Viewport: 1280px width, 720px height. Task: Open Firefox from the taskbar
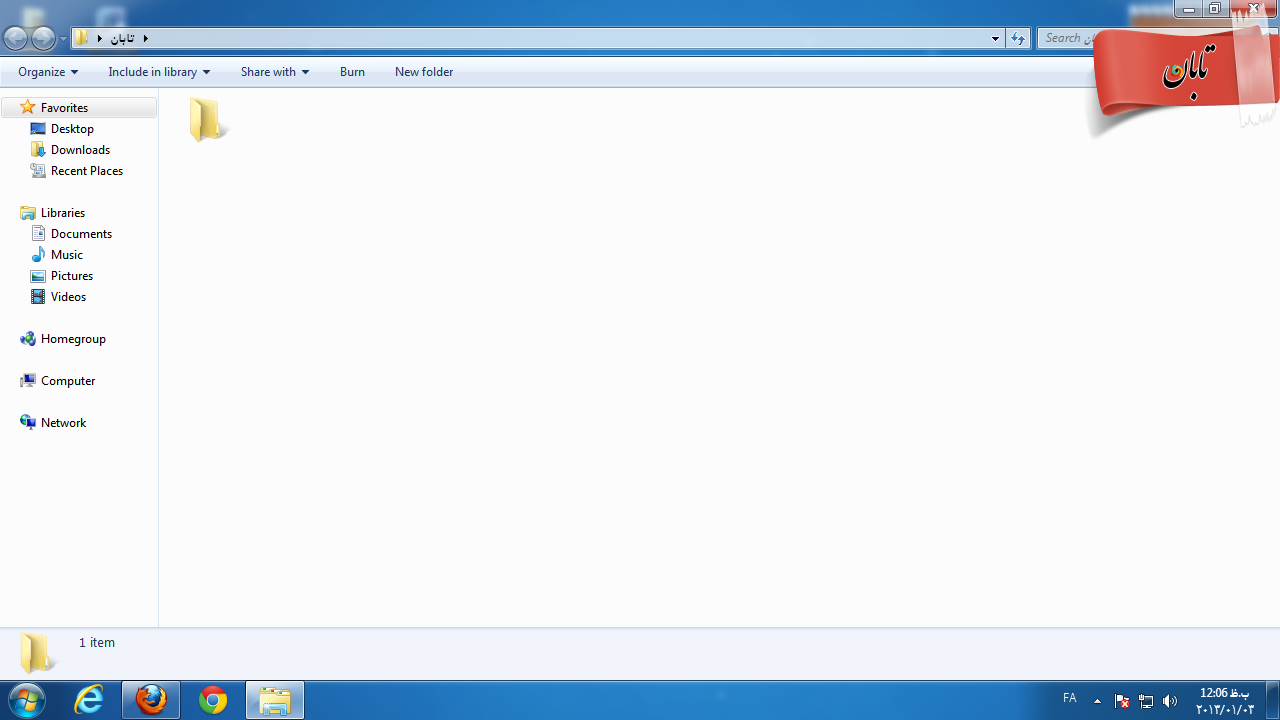(152, 700)
